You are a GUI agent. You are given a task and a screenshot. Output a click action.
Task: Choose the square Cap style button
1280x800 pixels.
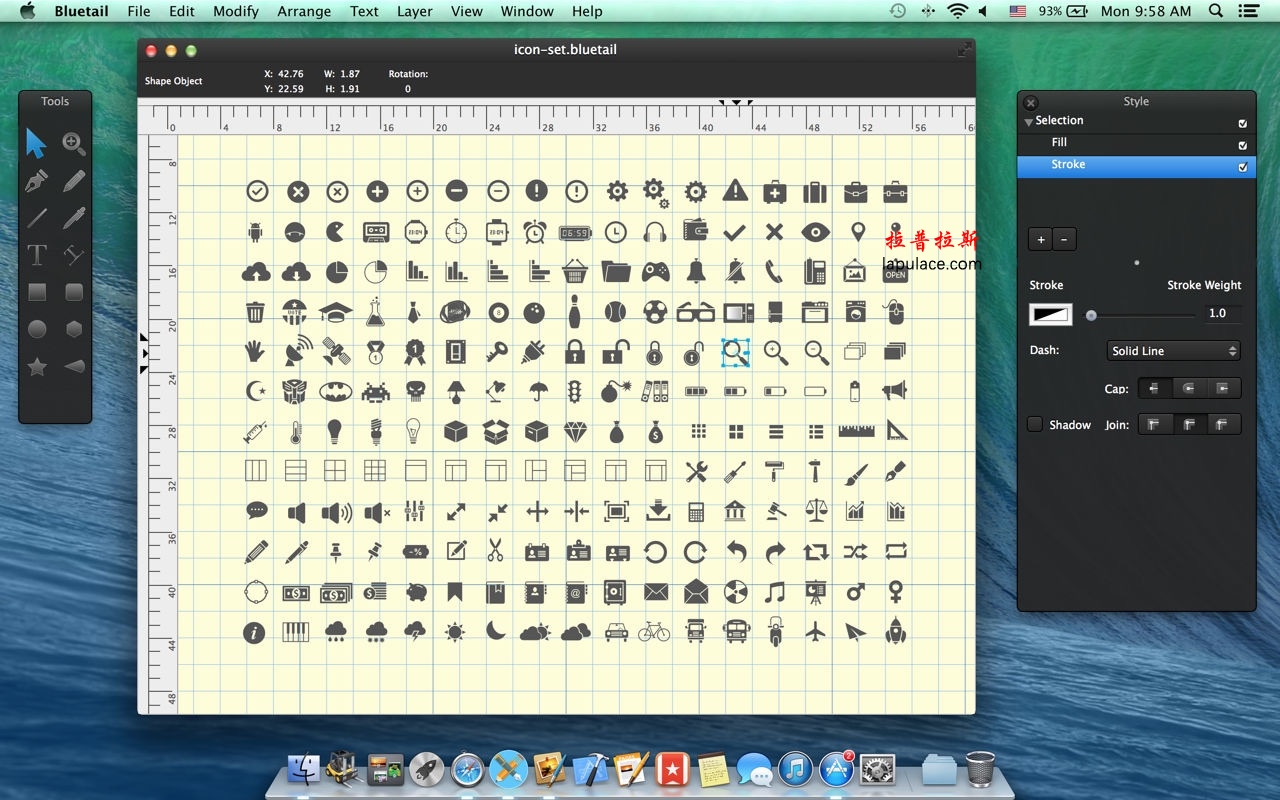[1223, 388]
